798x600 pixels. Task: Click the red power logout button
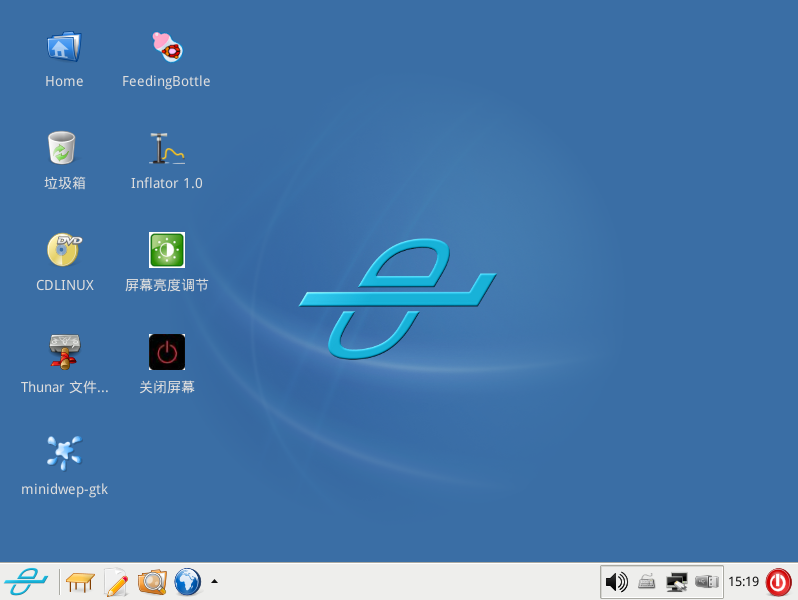[x=779, y=582]
